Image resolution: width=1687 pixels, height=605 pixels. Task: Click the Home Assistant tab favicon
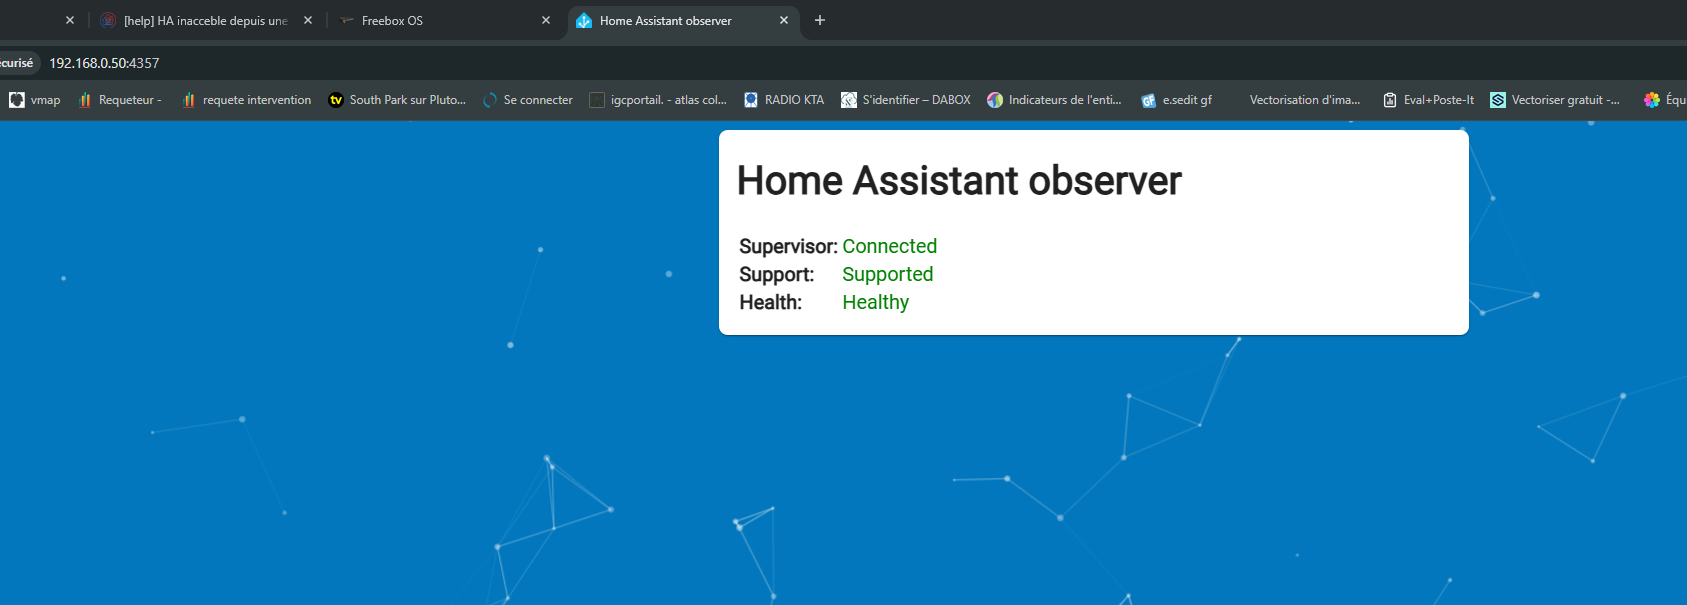[x=584, y=20]
